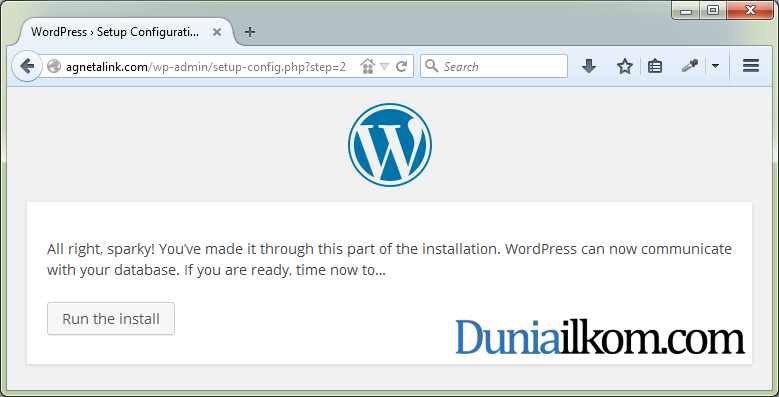Expand the URL history dropdown arrow
The image size is (779, 397).
(x=384, y=66)
